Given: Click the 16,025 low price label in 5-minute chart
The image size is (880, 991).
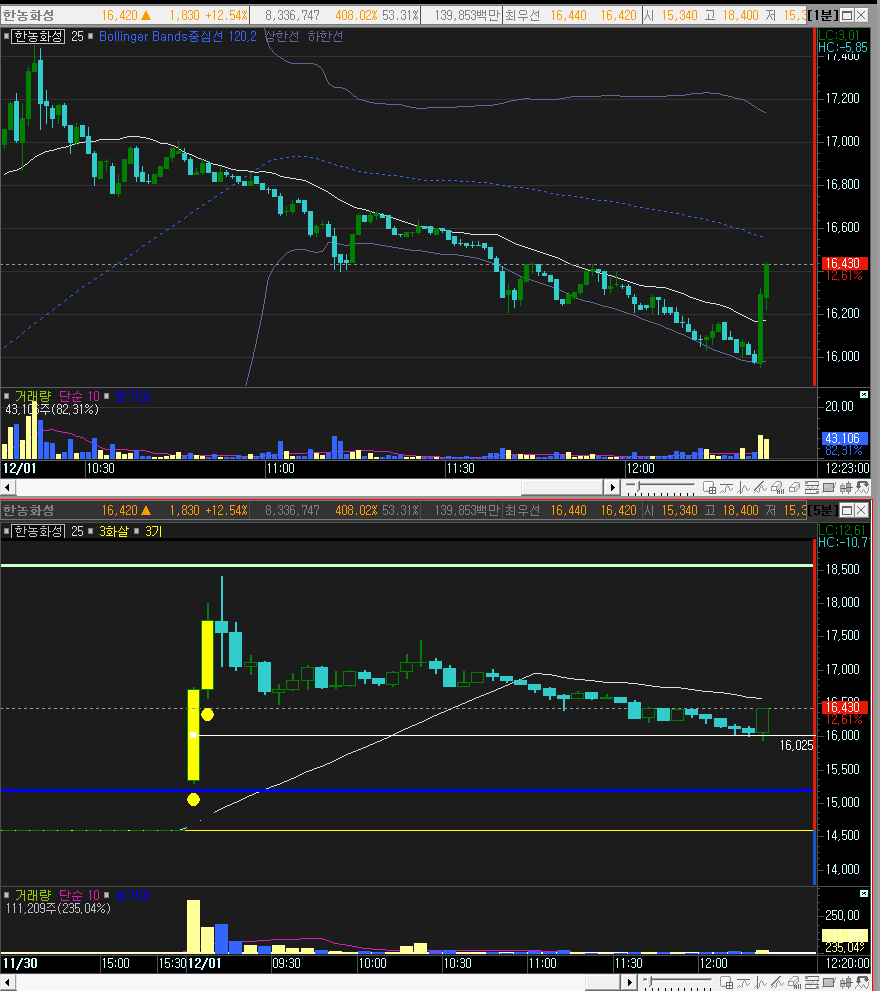Looking at the screenshot, I should coord(797,746).
